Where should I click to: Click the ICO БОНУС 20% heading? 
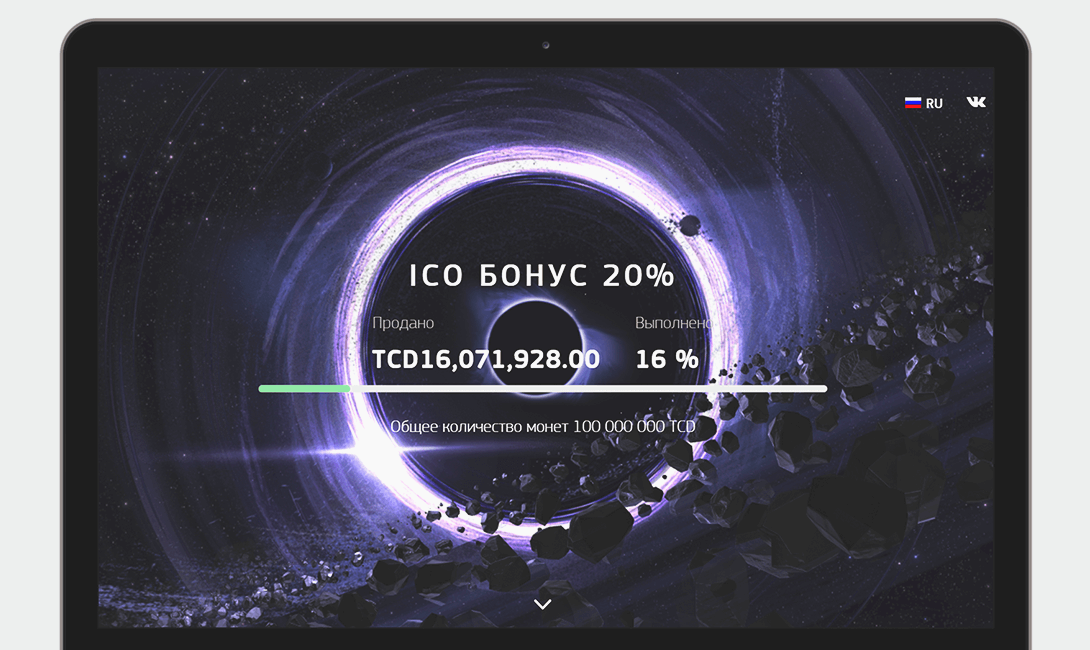[x=542, y=275]
